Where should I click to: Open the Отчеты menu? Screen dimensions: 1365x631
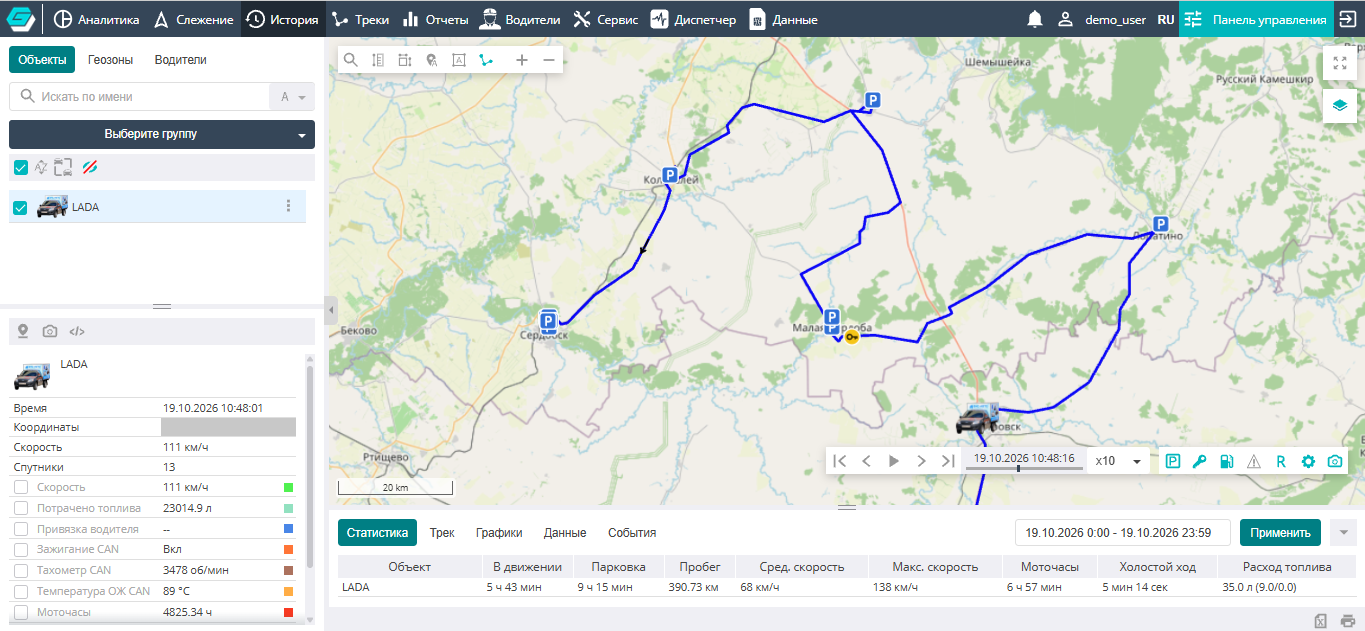(x=435, y=19)
